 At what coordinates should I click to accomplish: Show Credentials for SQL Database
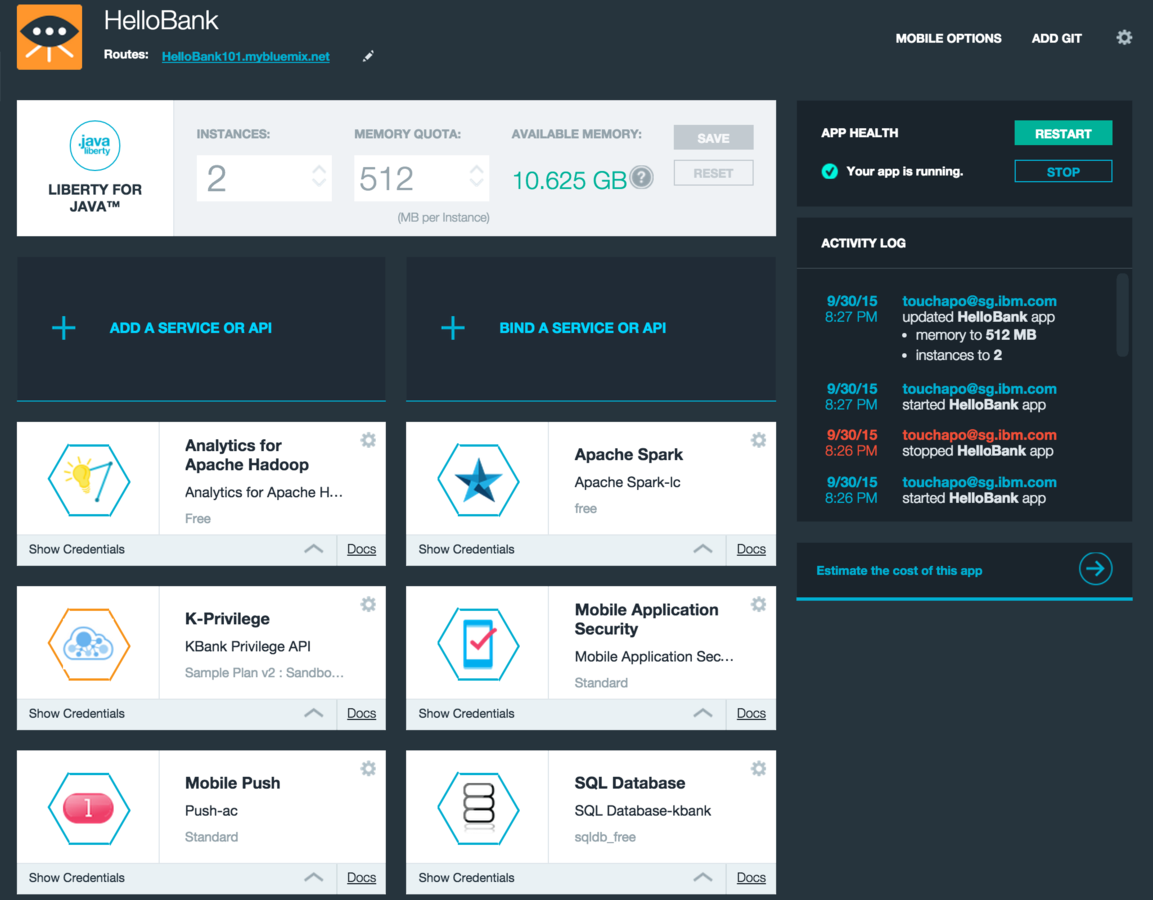pos(466,877)
